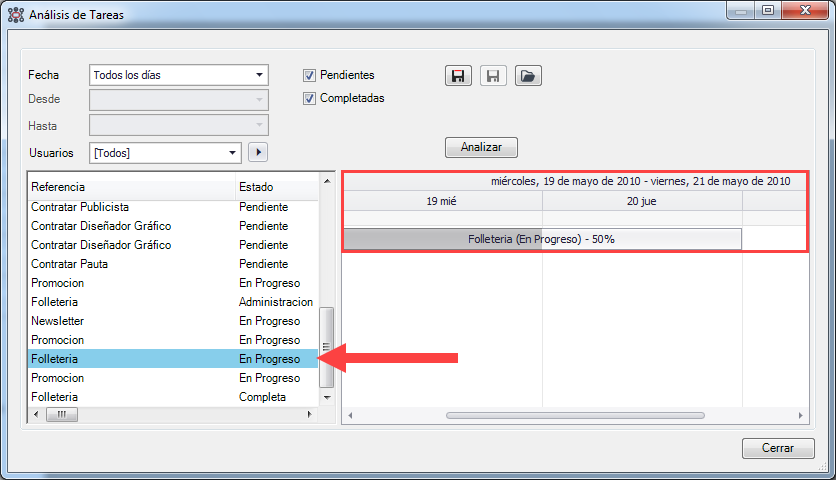
Task: Click the Cerrar button
Action: tap(778, 448)
